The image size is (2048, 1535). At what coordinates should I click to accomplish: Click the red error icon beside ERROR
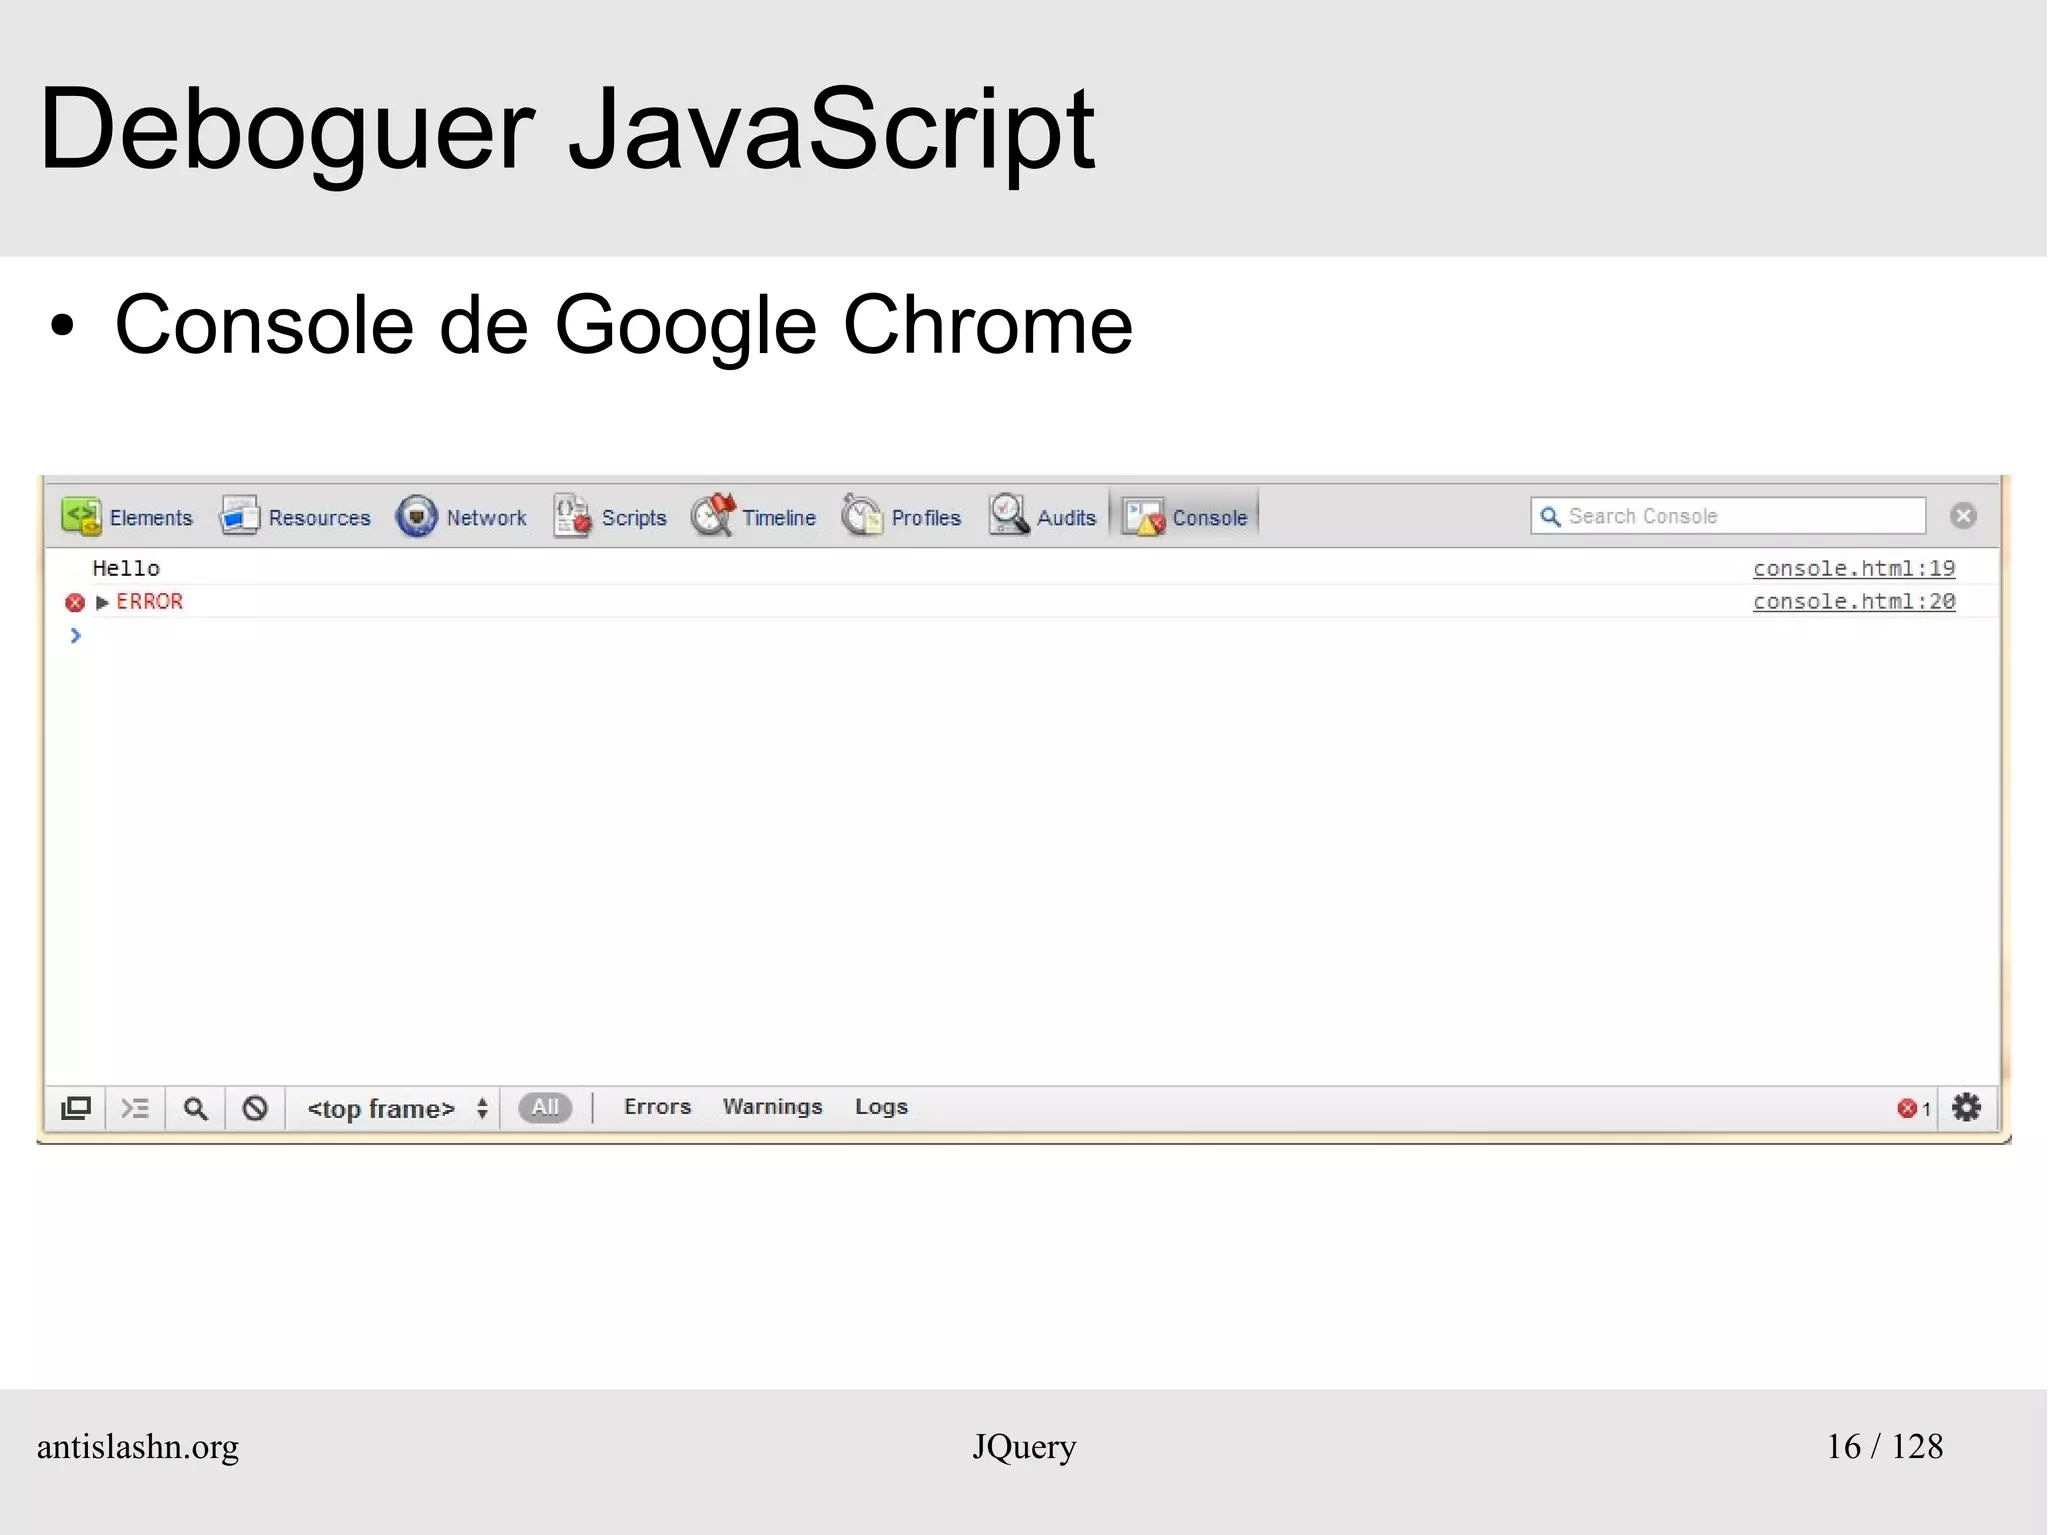pos(75,602)
